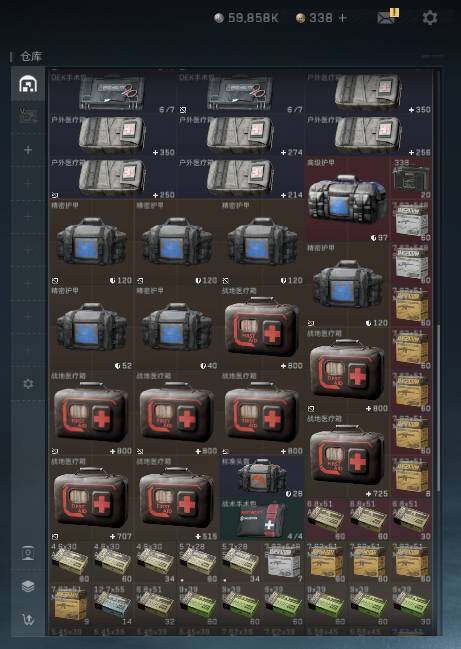Screen dimensions: 461x649
Task: Click the plus next to 338 currency
Action: pos(342,18)
